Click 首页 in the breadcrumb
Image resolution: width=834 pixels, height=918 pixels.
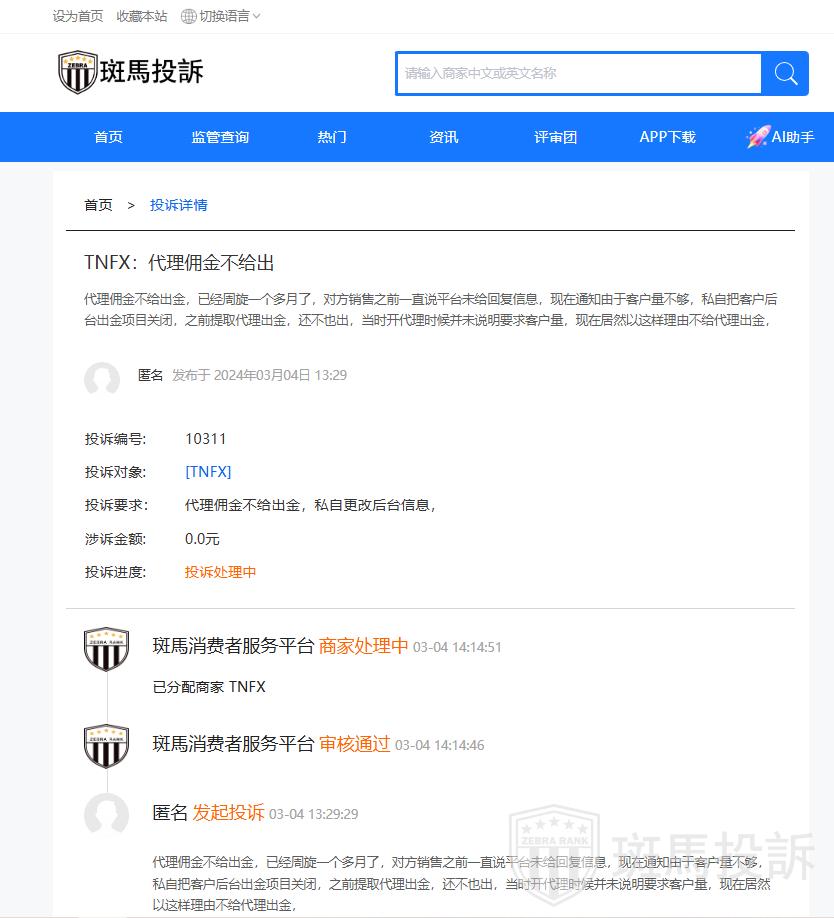(x=98, y=205)
